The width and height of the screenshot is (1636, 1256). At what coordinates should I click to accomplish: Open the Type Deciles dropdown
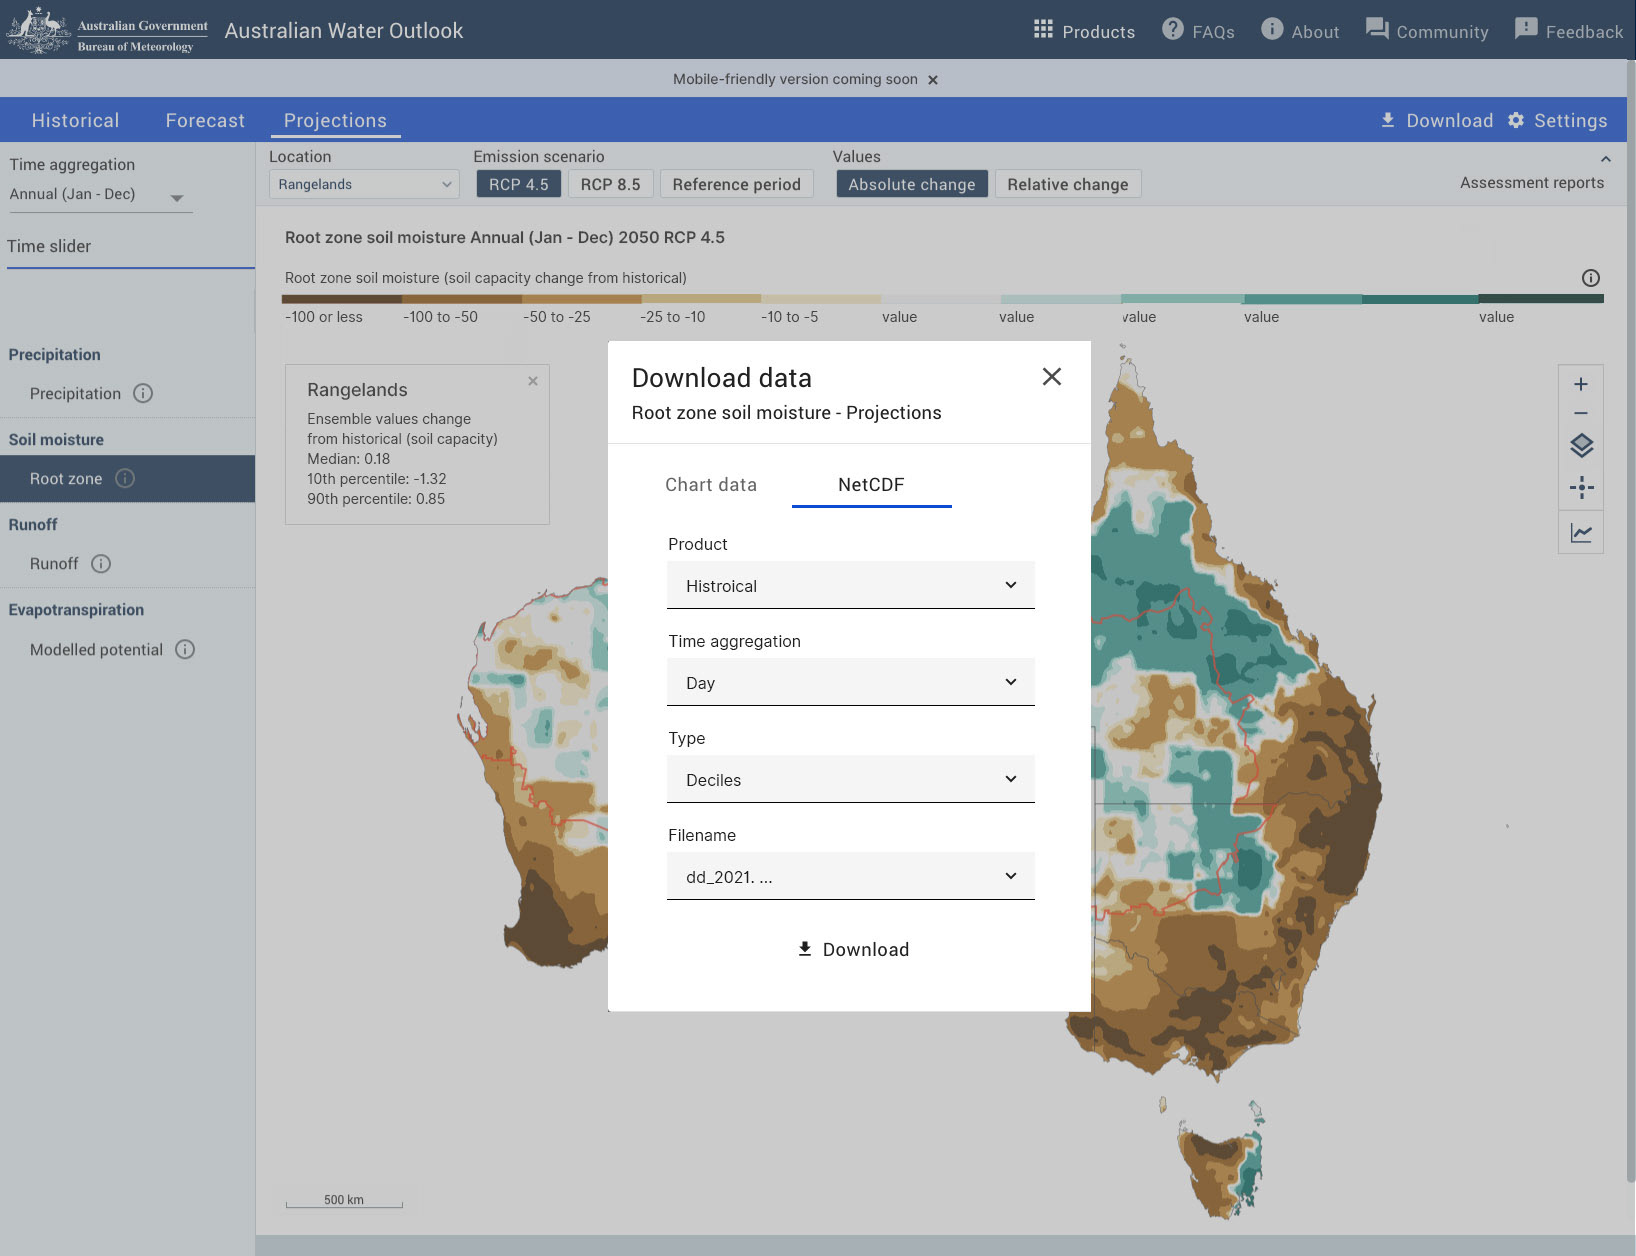coord(850,779)
